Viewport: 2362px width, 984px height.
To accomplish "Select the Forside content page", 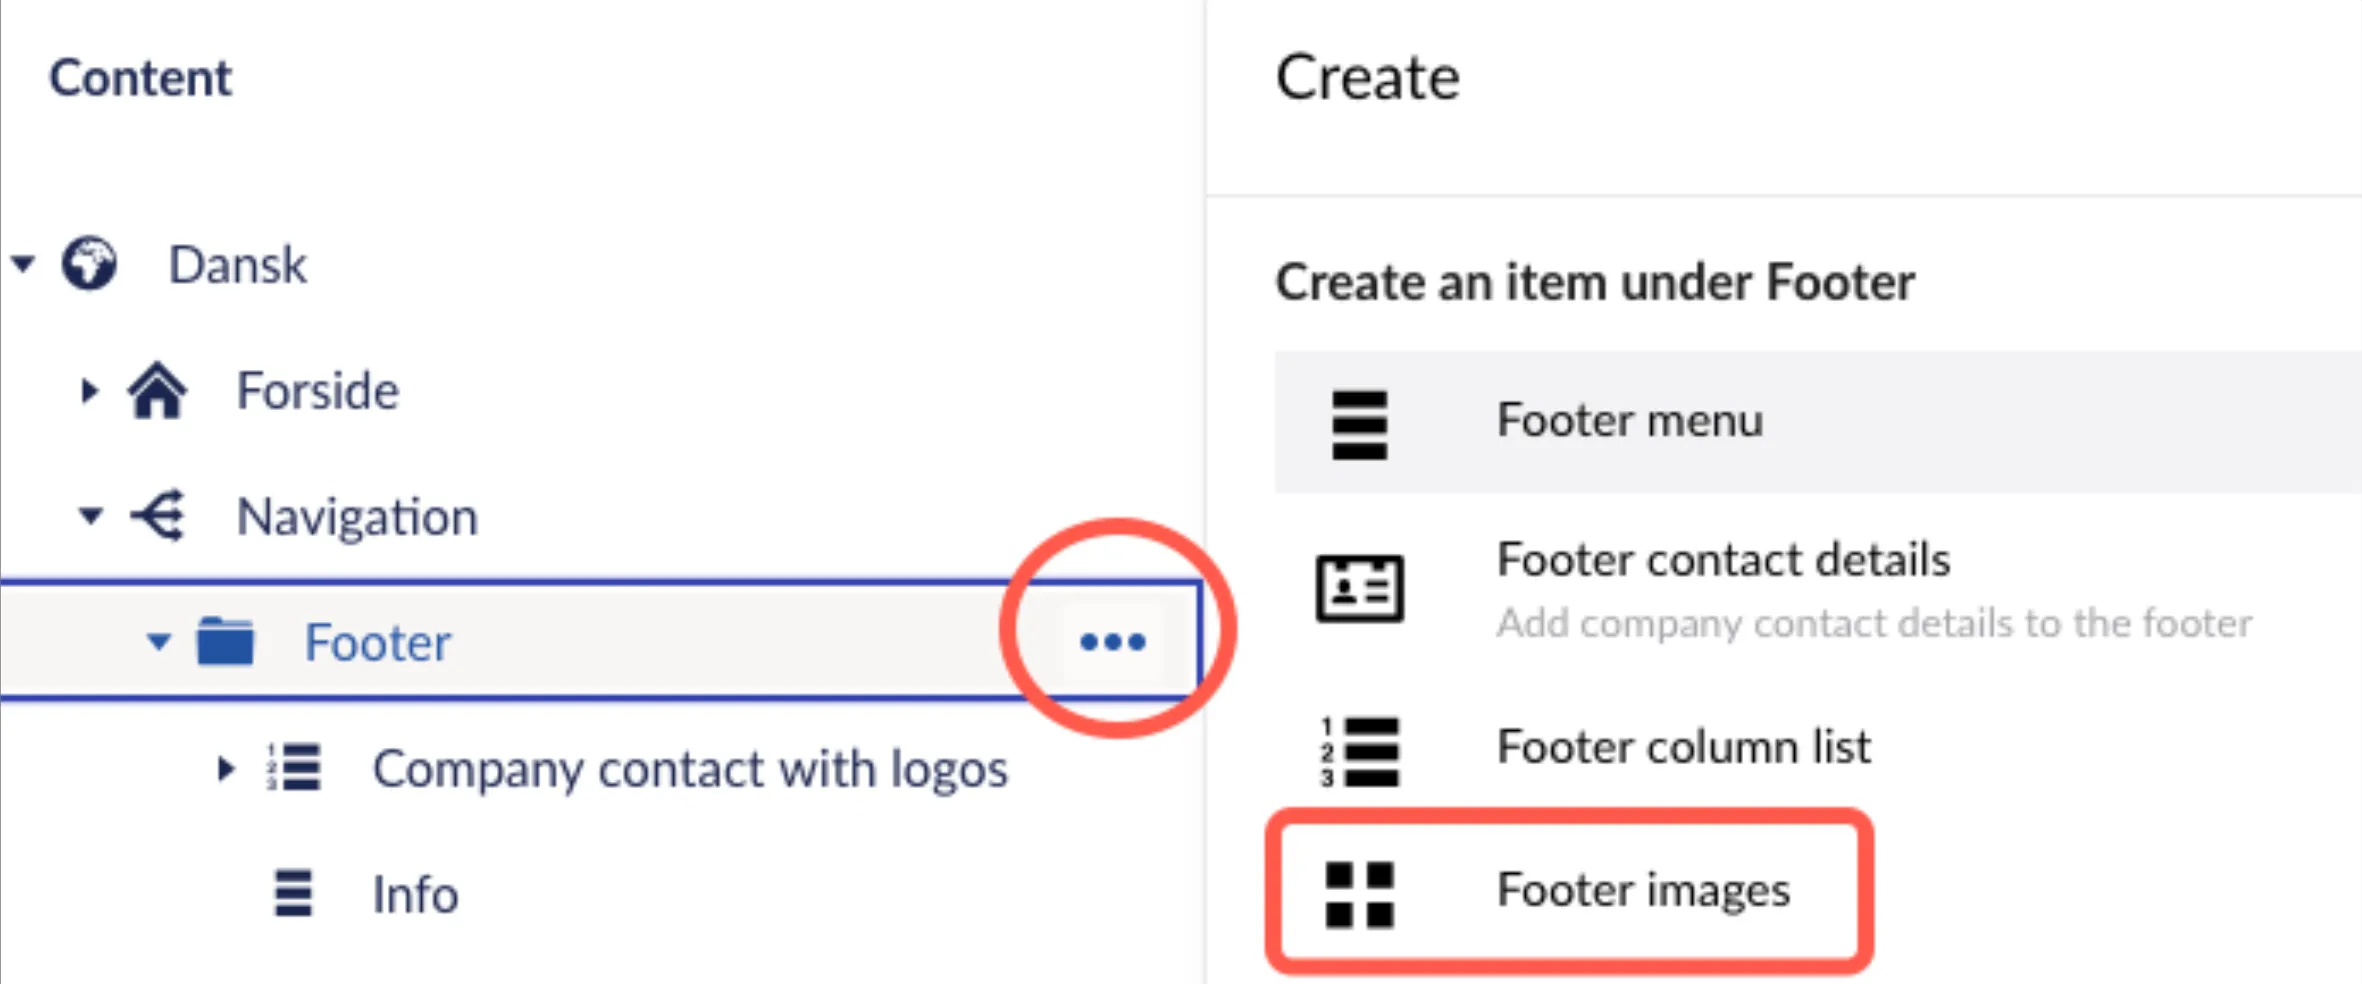I will pyautogui.click(x=317, y=390).
